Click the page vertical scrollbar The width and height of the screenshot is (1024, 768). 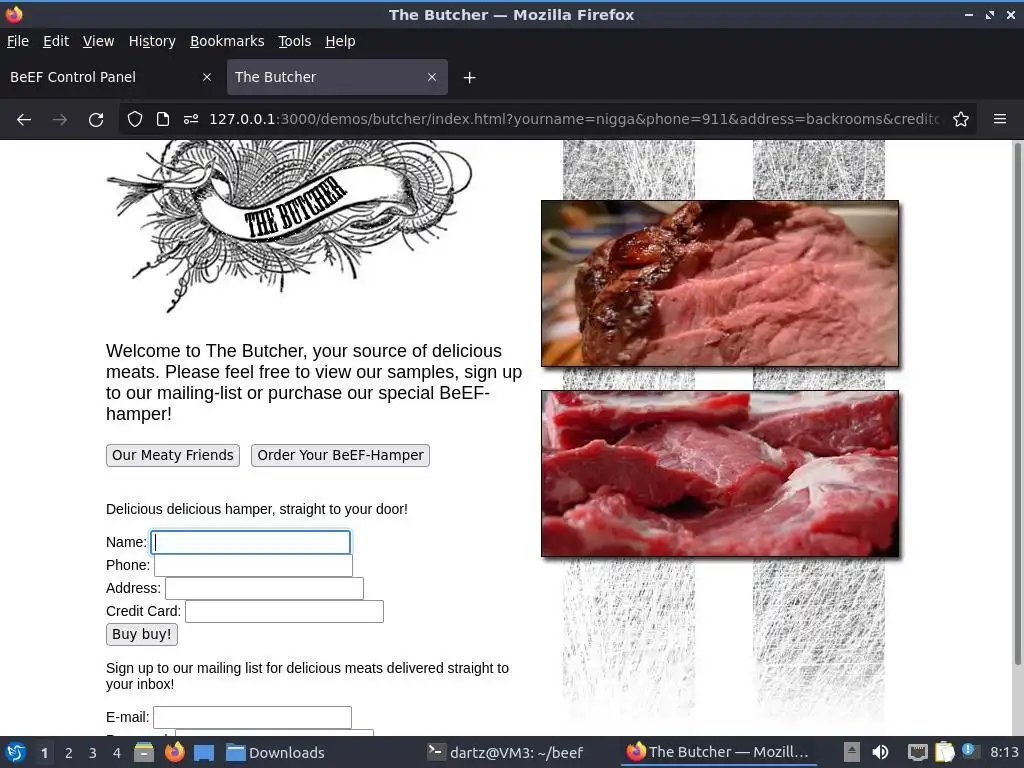tap(1017, 405)
